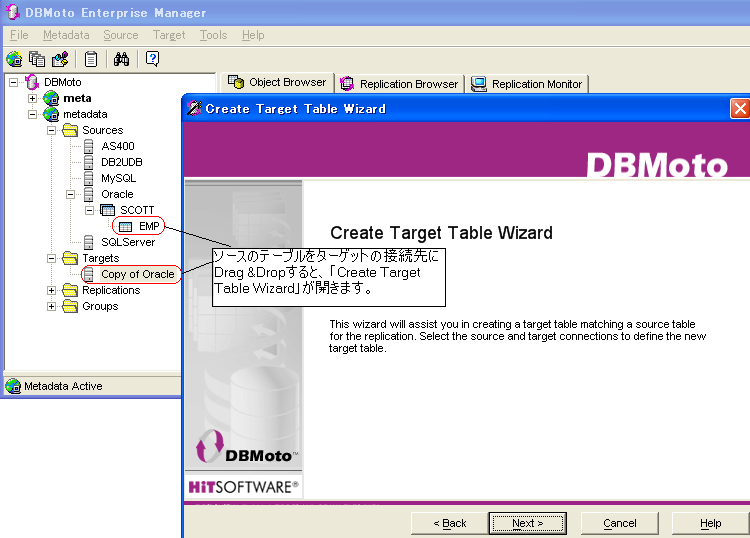Click the Targets folder icon
This screenshot has height=538, width=750.
(x=70, y=258)
